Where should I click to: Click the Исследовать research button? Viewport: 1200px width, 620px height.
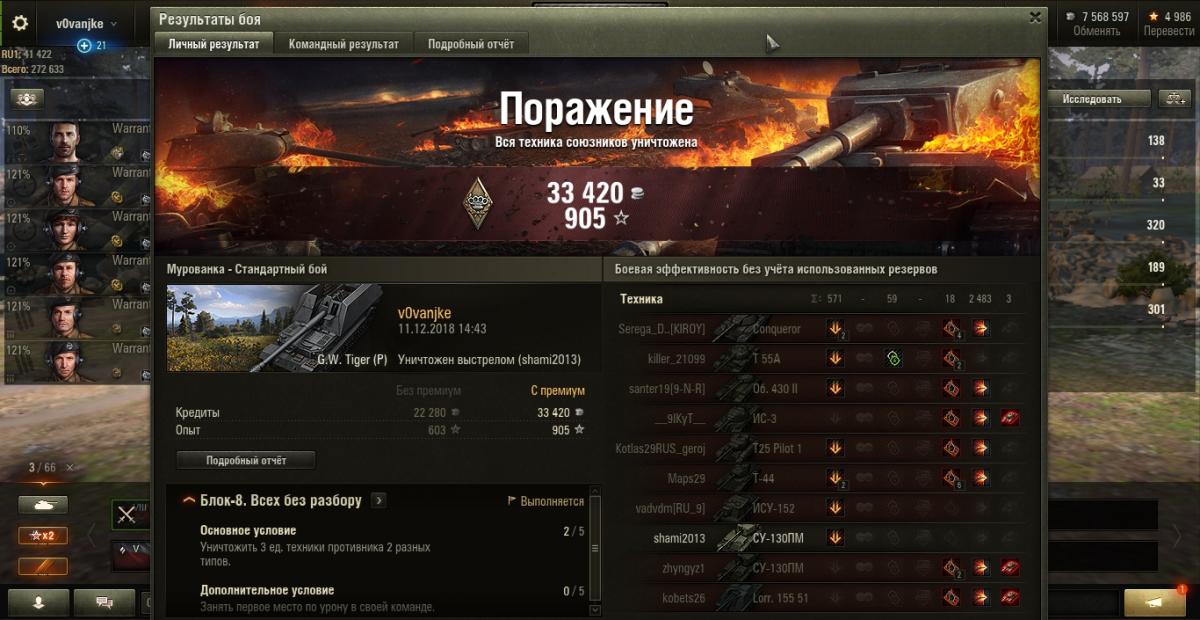coord(1092,99)
